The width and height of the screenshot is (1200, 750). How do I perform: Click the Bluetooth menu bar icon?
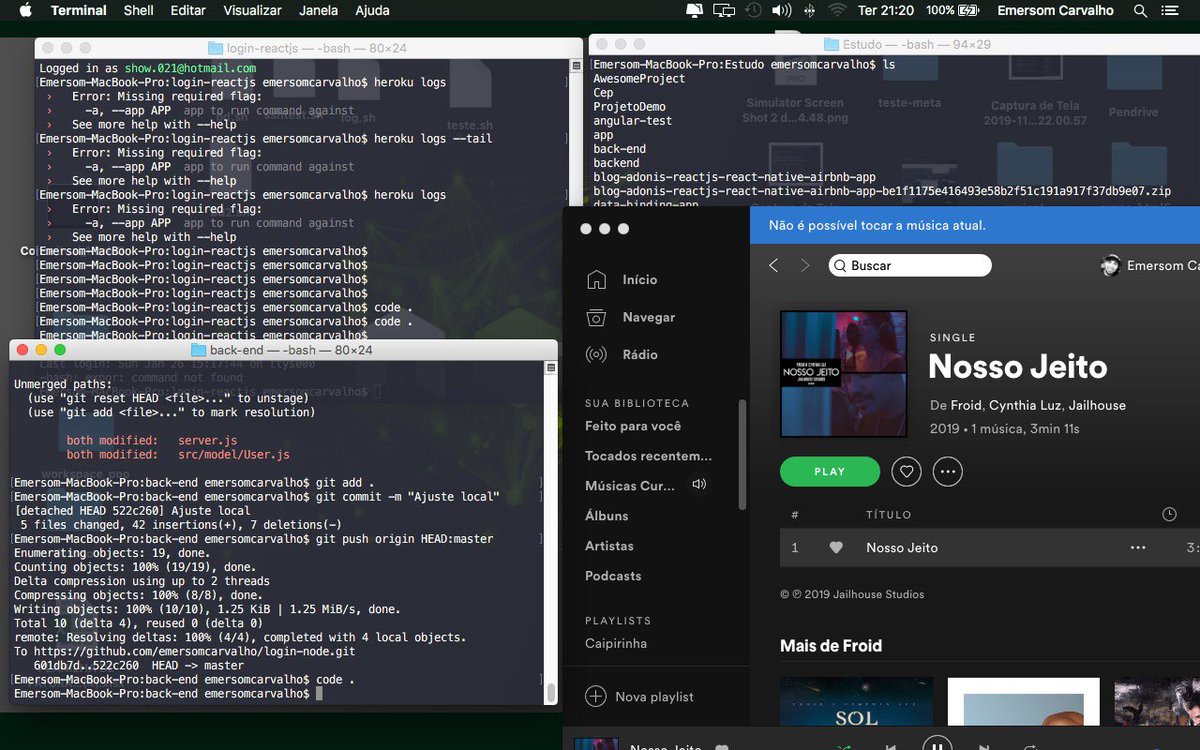coord(810,11)
